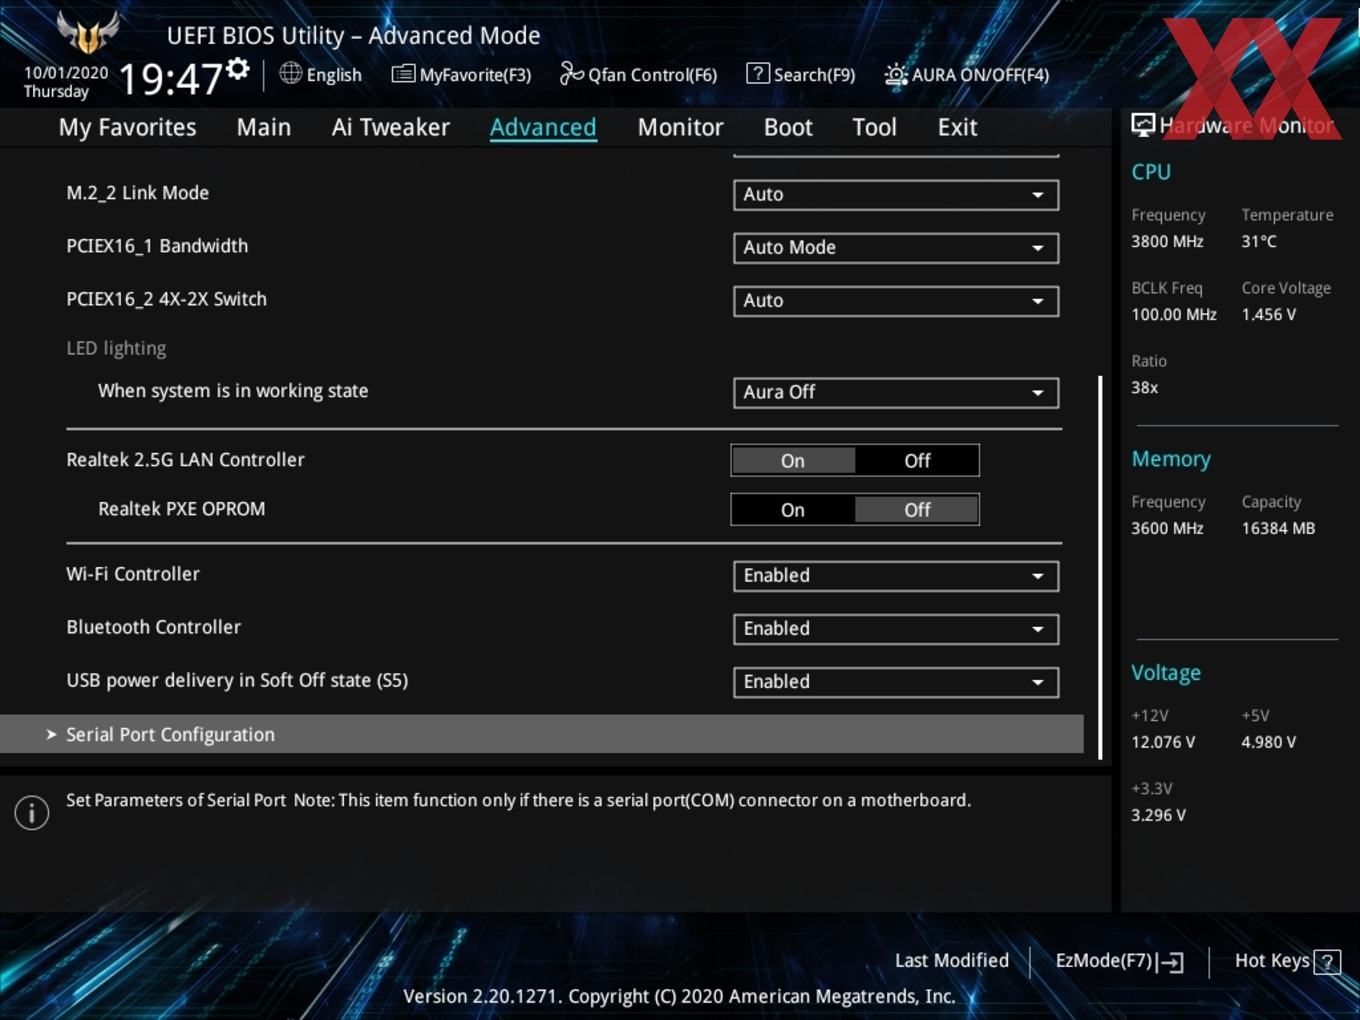
Task: Open the Boot tab
Action: pyautogui.click(x=788, y=127)
